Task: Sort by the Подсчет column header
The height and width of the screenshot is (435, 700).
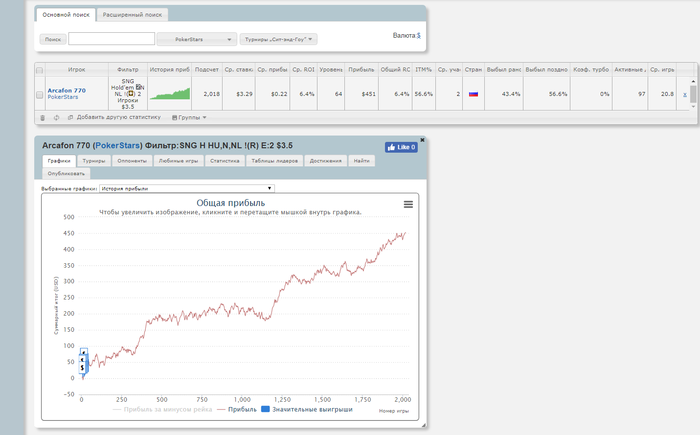Action: click(207, 70)
